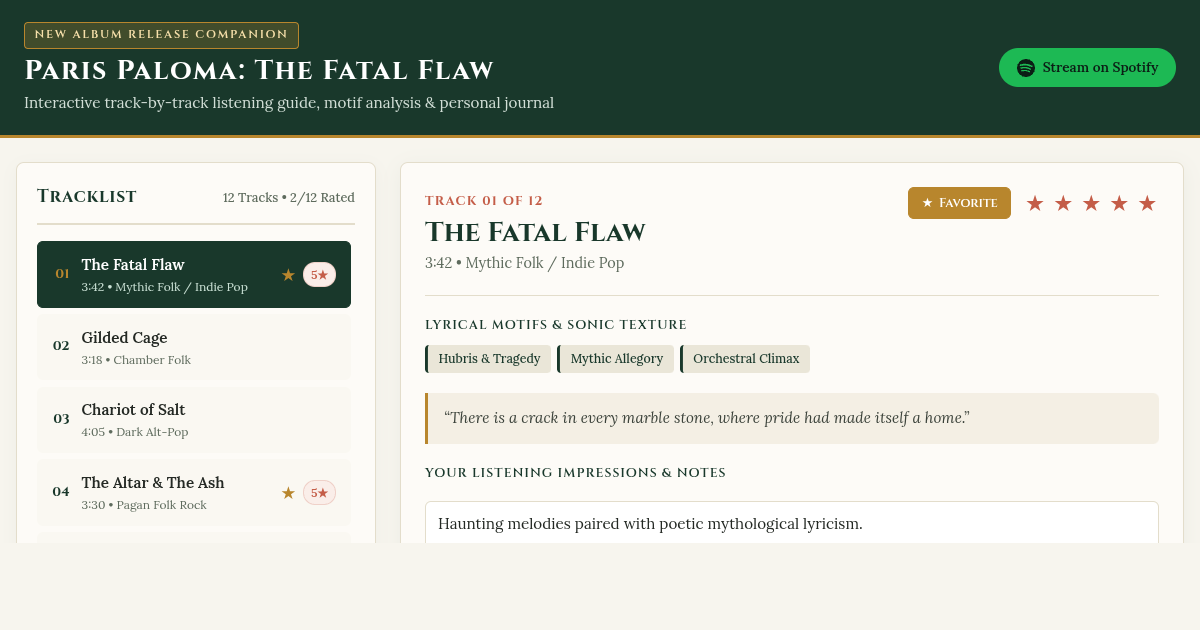This screenshot has height=630, width=1200.
Task: Click the Stream on Spotify button
Action: tap(1087, 68)
